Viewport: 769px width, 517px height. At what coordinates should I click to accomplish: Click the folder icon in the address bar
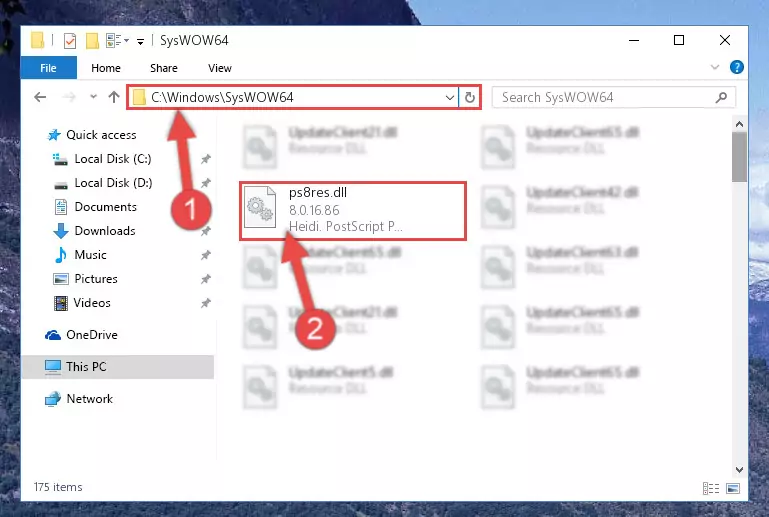pyautogui.click(x=139, y=97)
